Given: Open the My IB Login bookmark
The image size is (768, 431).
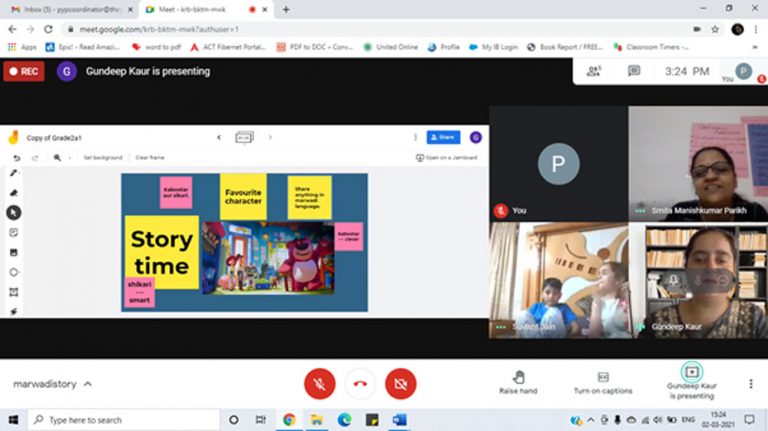Looking at the screenshot, I should tap(493, 47).
